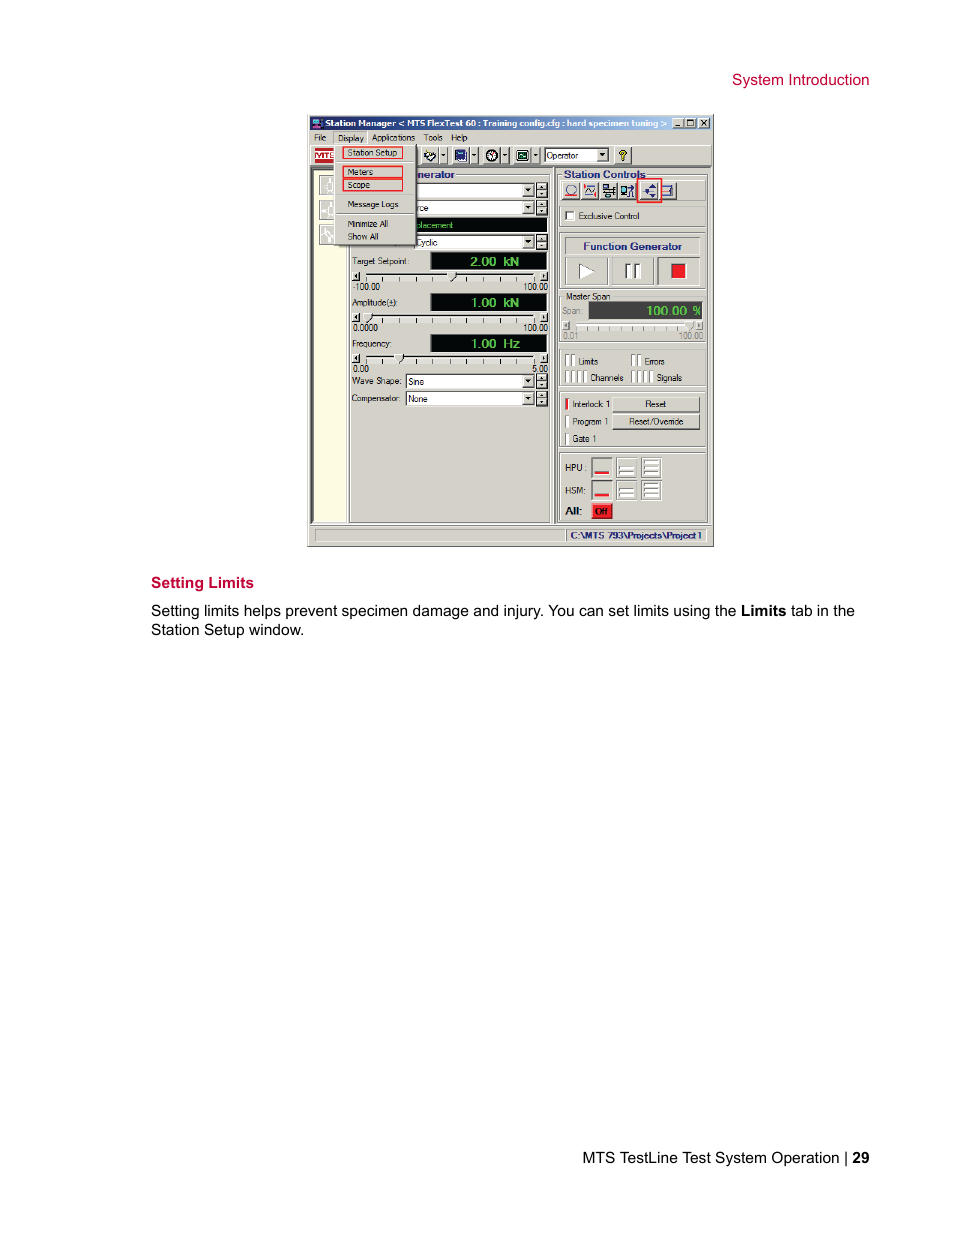Click the Compensator spinner buttons
This screenshot has width=954, height=1235.
pos(542,398)
